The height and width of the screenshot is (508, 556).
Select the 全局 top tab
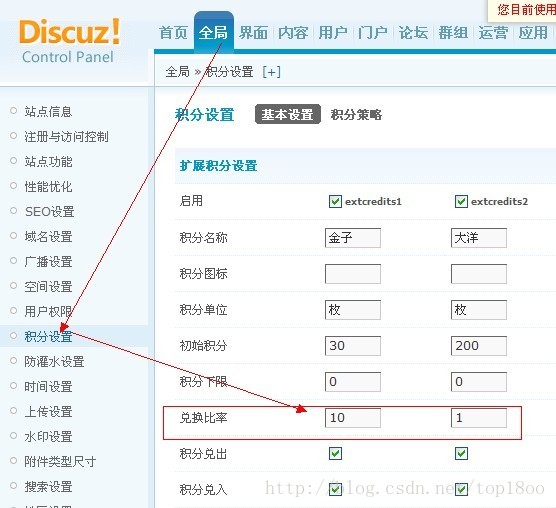213,33
